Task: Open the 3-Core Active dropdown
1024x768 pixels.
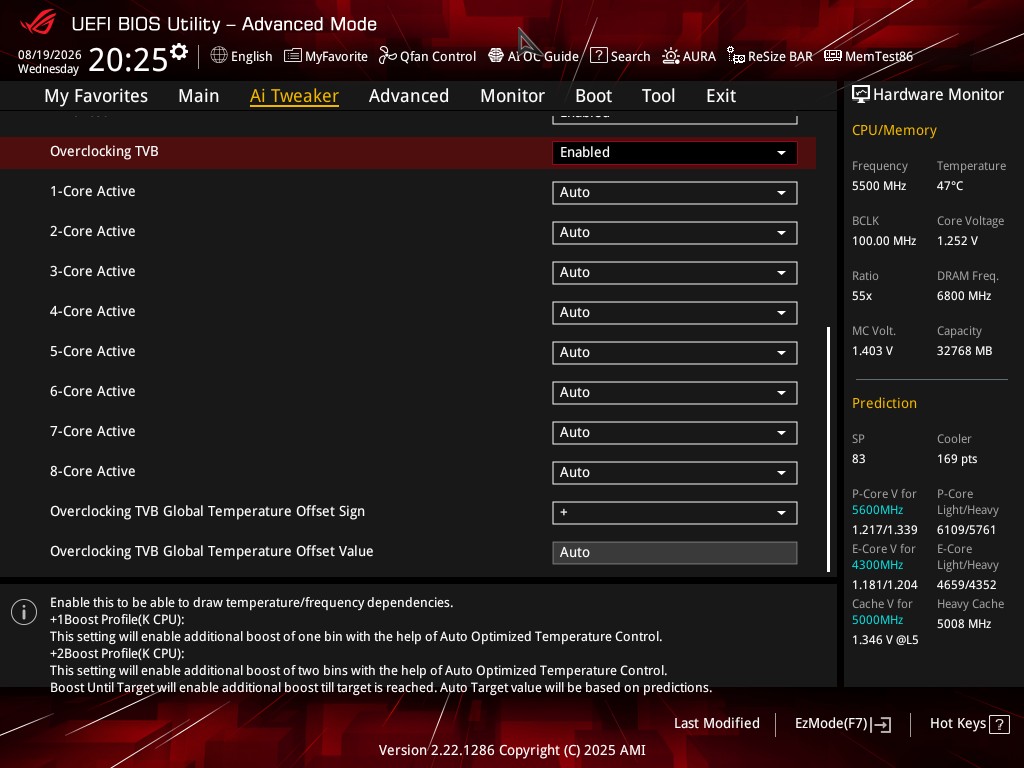Action: (x=675, y=272)
